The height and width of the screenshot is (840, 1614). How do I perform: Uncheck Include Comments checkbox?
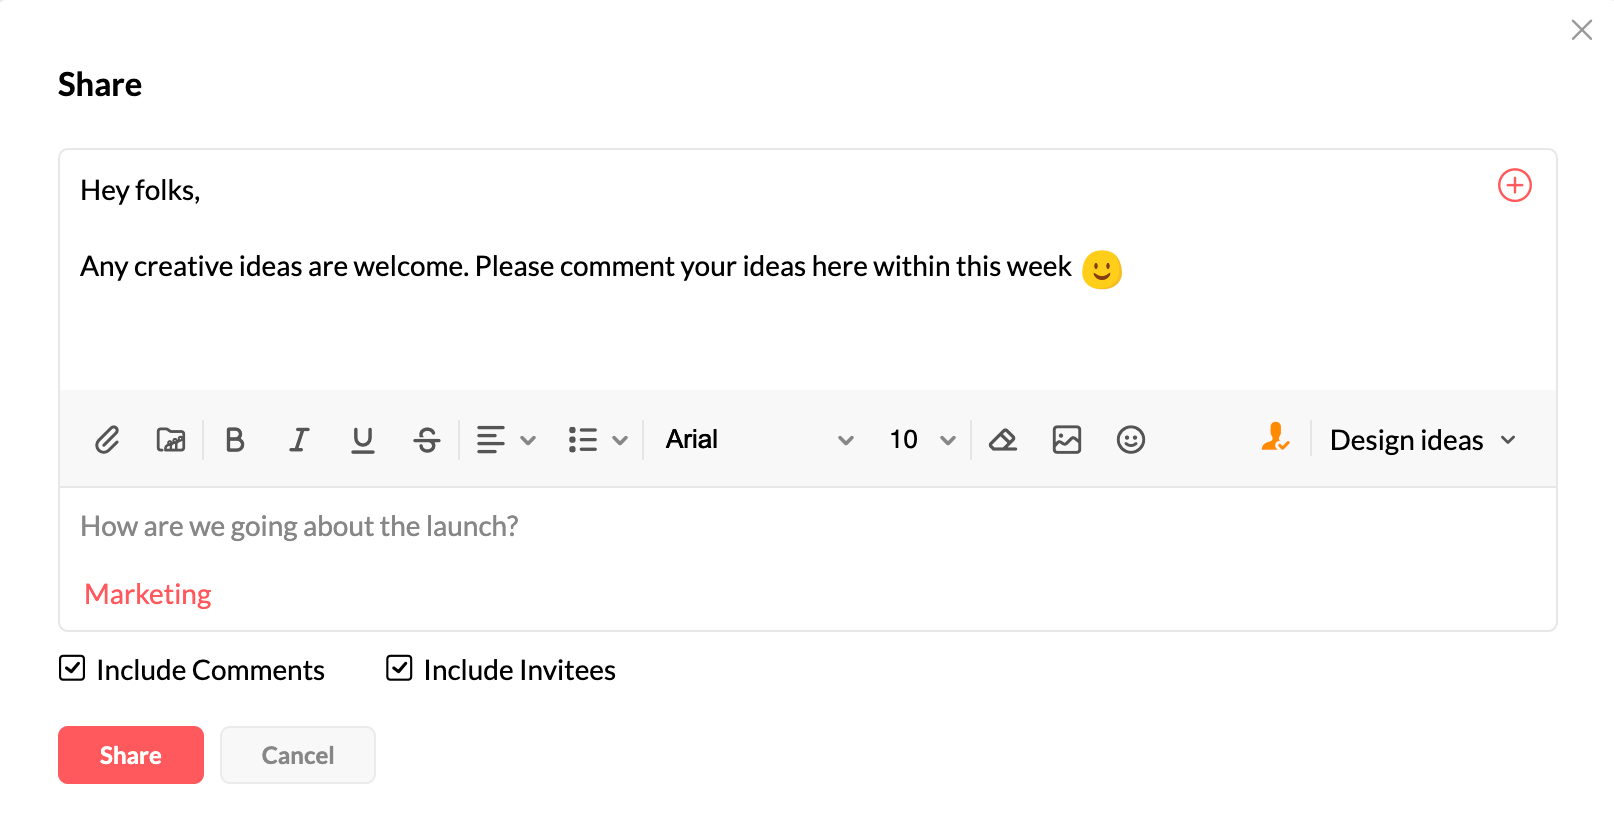tap(72, 668)
